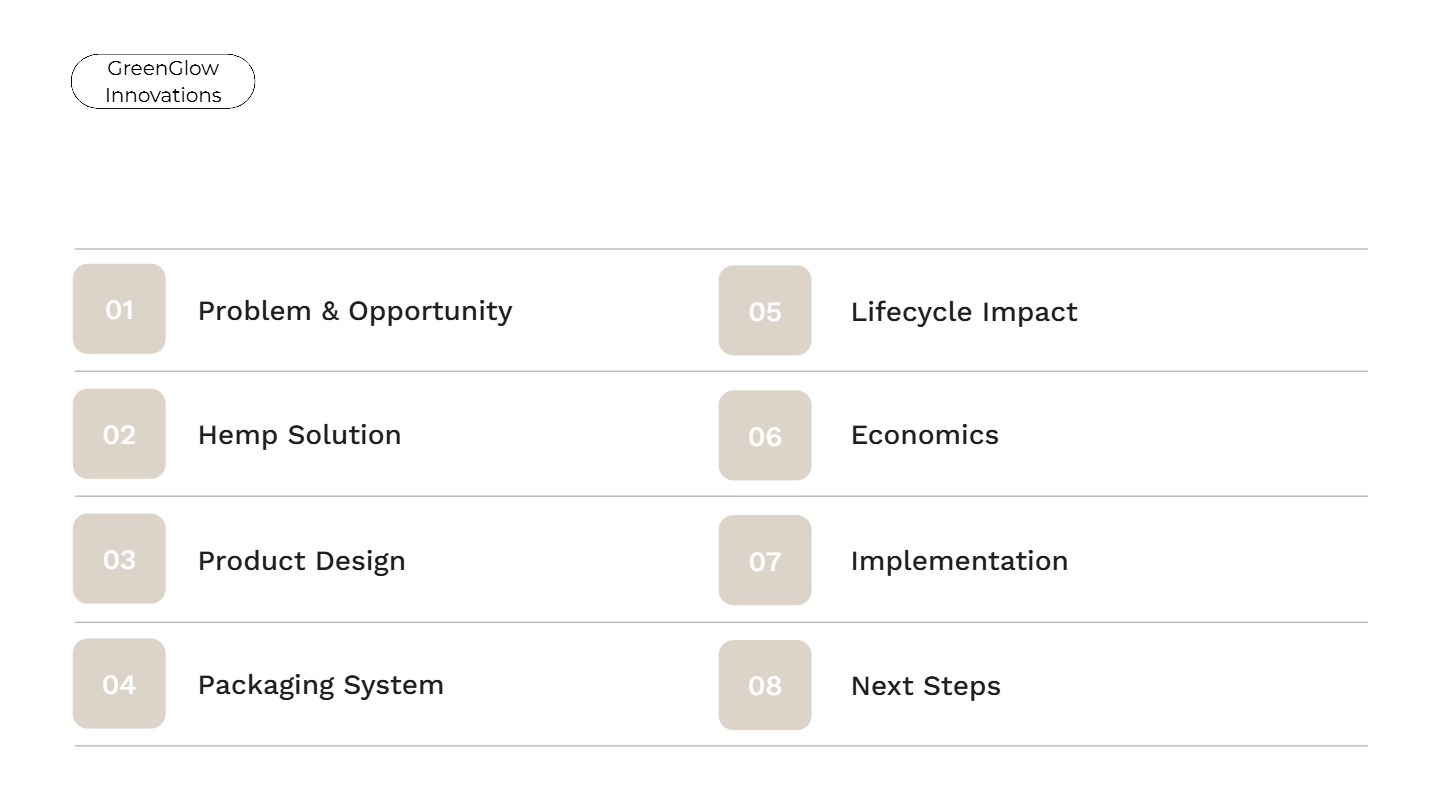Open the Next Steps section
This screenshot has width=1440, height=810.
(925, 686)
